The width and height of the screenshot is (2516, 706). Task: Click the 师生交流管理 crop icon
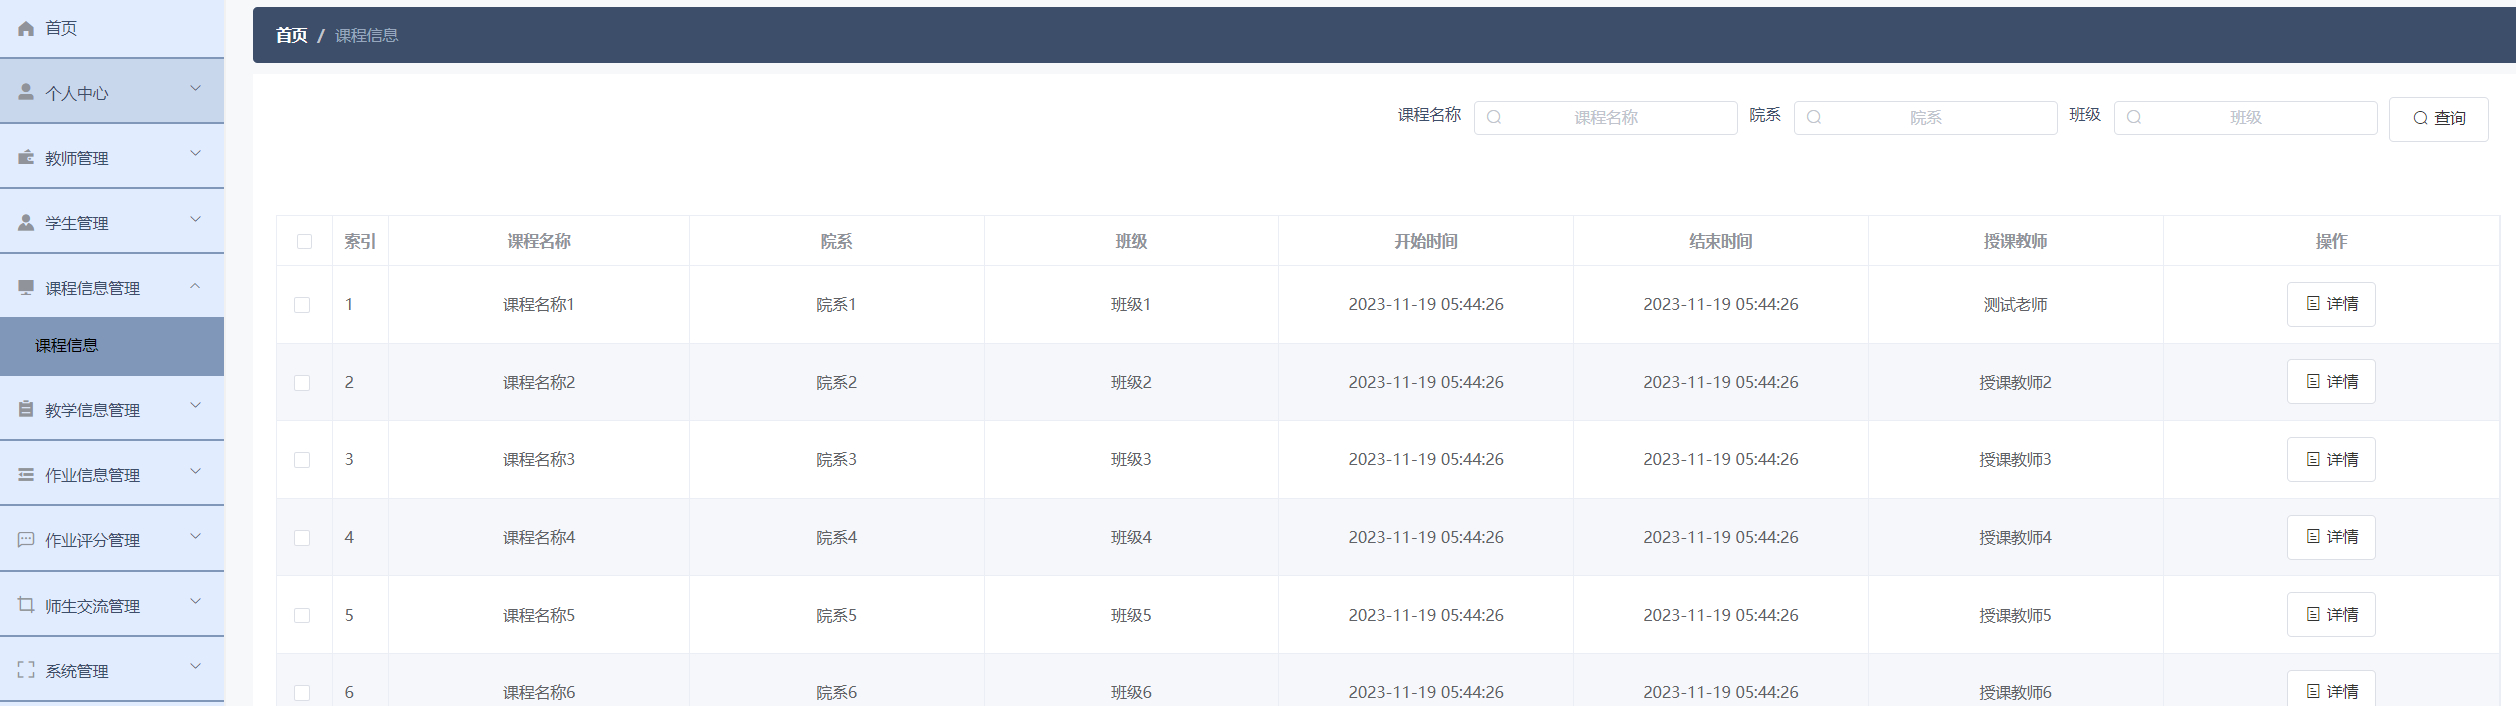(26, 605)
